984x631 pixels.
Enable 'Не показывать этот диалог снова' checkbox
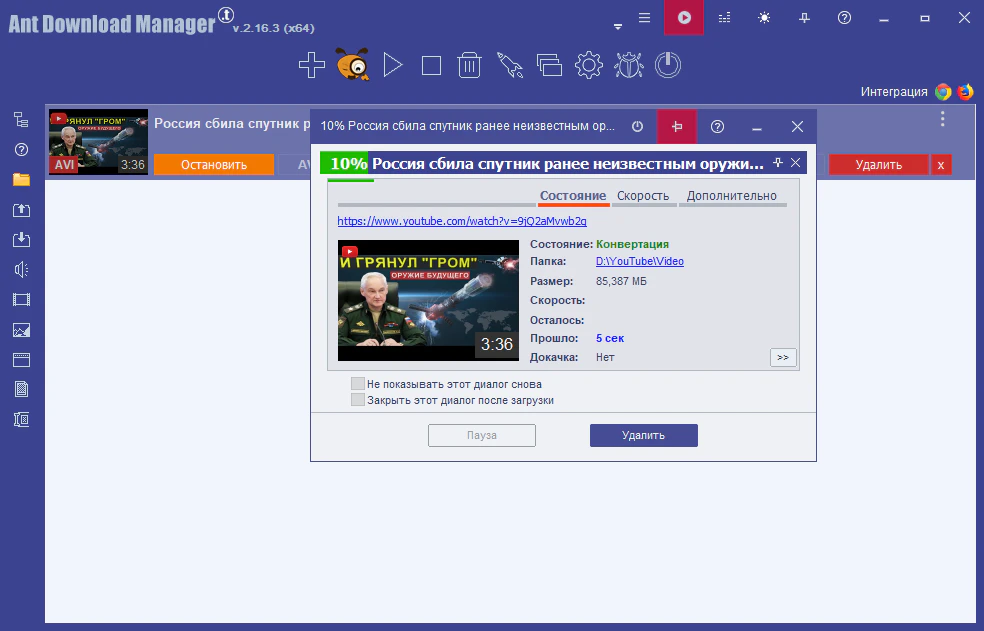coord(358,384)
